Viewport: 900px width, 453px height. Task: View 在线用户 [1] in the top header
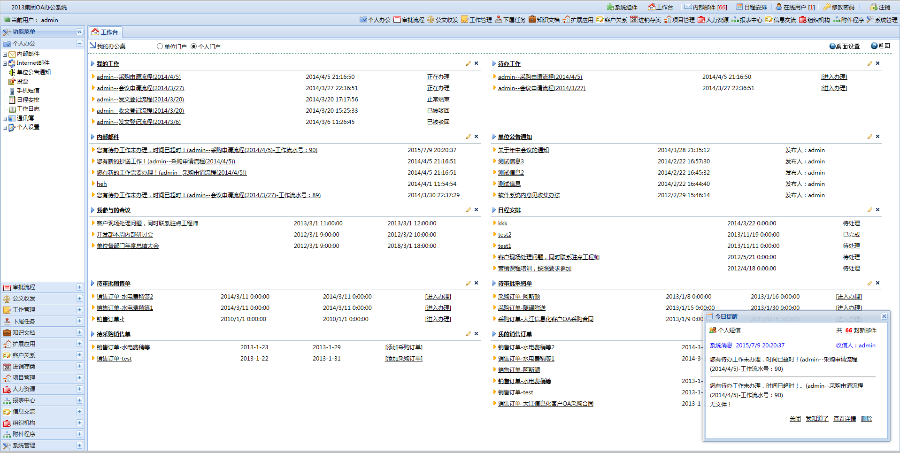coord(795,7)
